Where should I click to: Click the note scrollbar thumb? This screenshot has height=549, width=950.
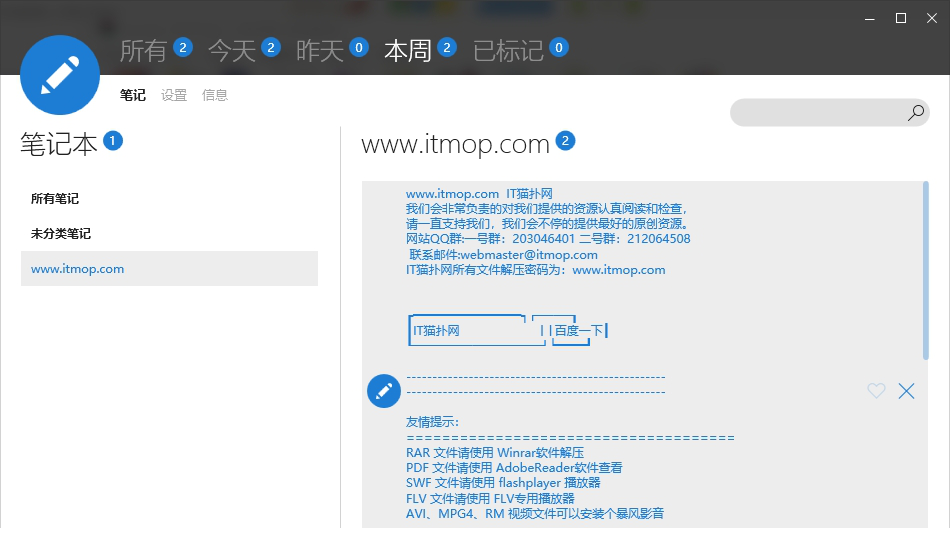(x=925, y=270)
